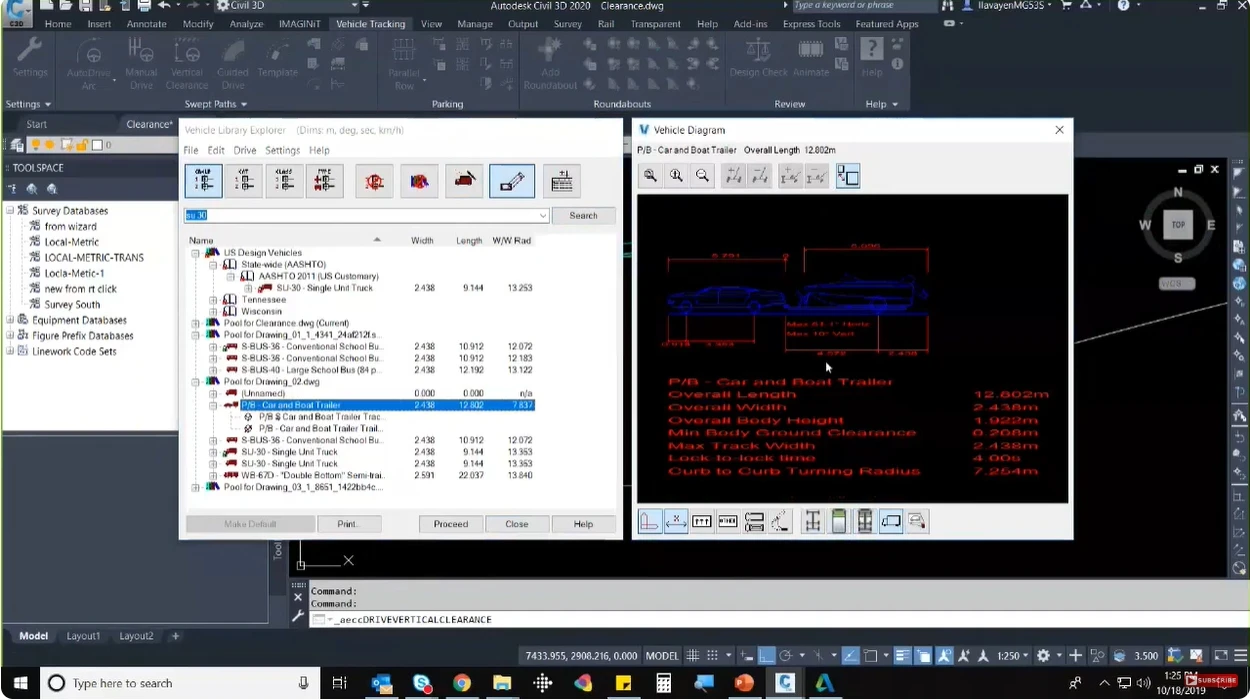
Task: Toggle the highlighted vehicle edit mode button
Action: coord(512,180)
